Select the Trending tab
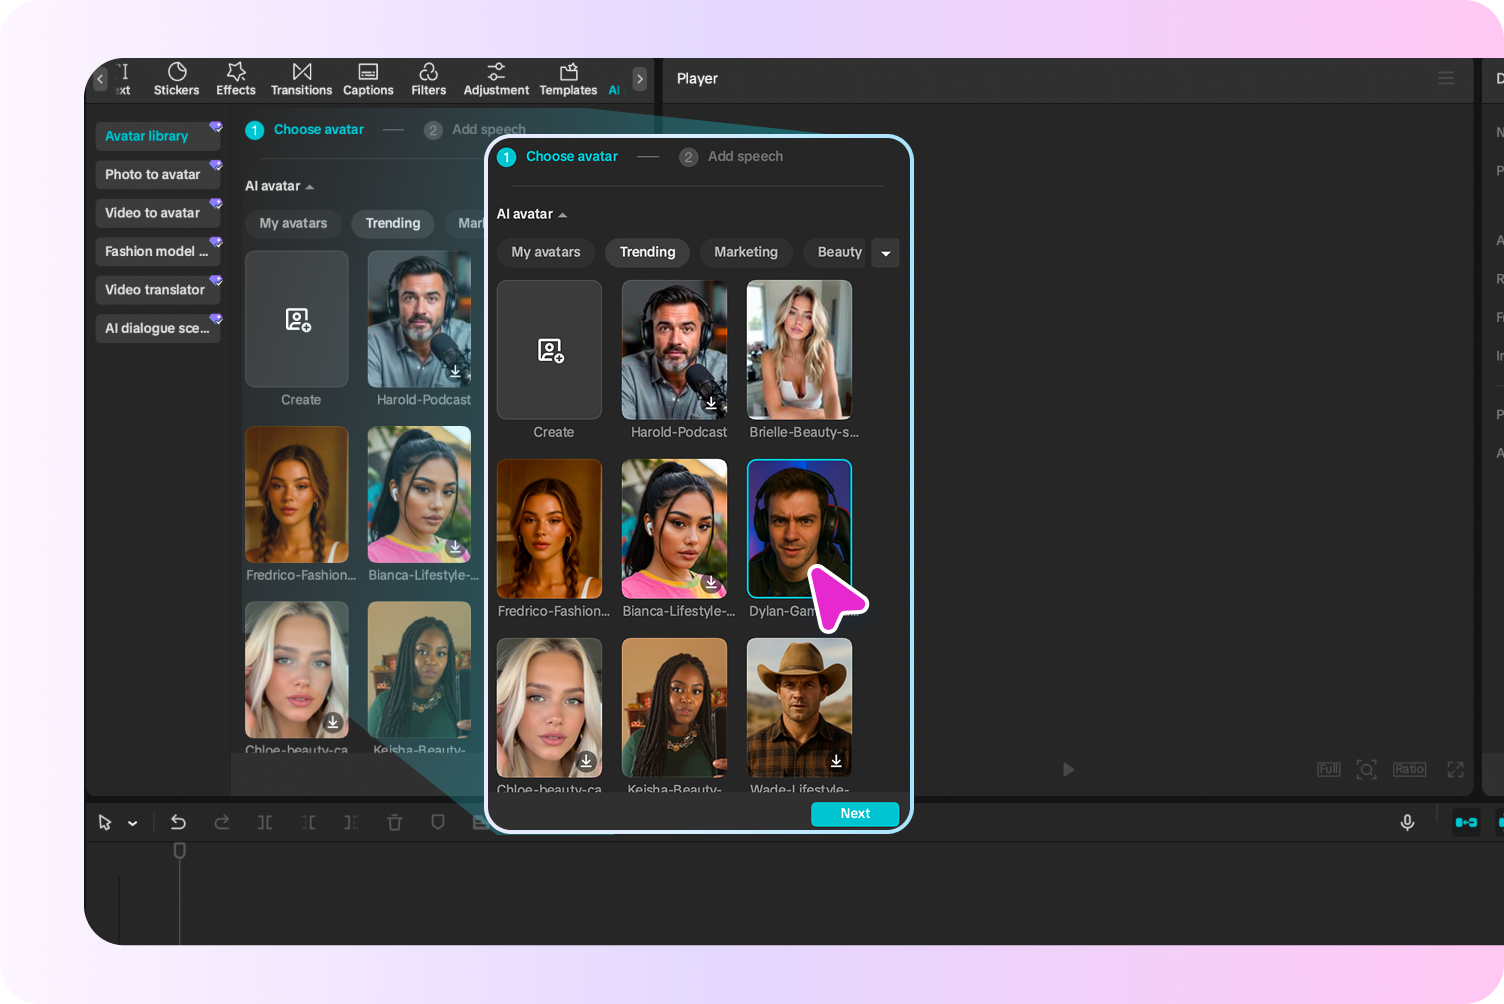Viewport: 1504px width, 1004px height. [647, 252]
